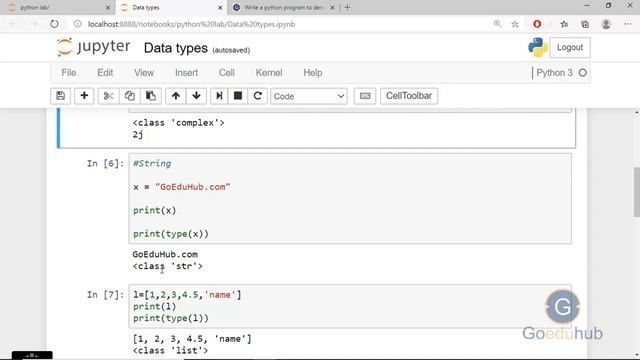Go back using browser back arrow
640x360 pixels.
(x=13, y=24)
